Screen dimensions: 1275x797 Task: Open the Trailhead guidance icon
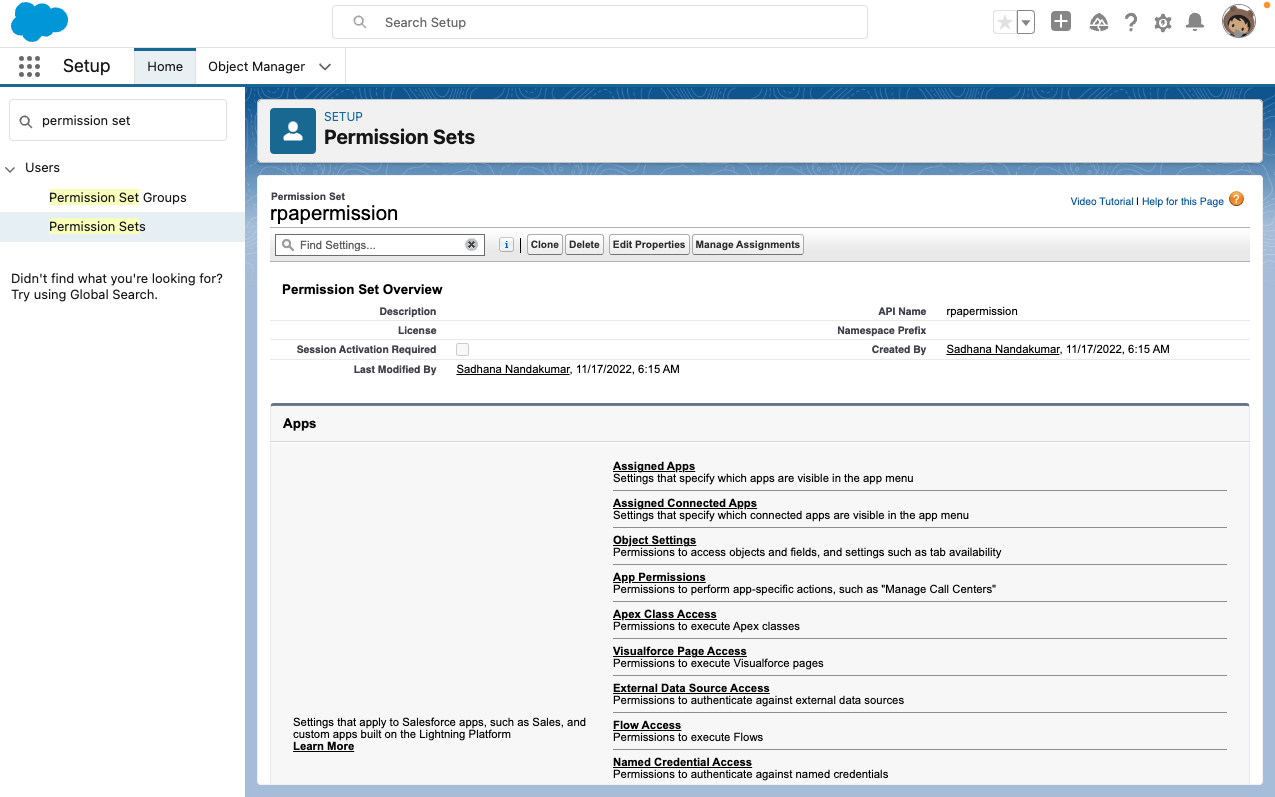click(1098, 22)
